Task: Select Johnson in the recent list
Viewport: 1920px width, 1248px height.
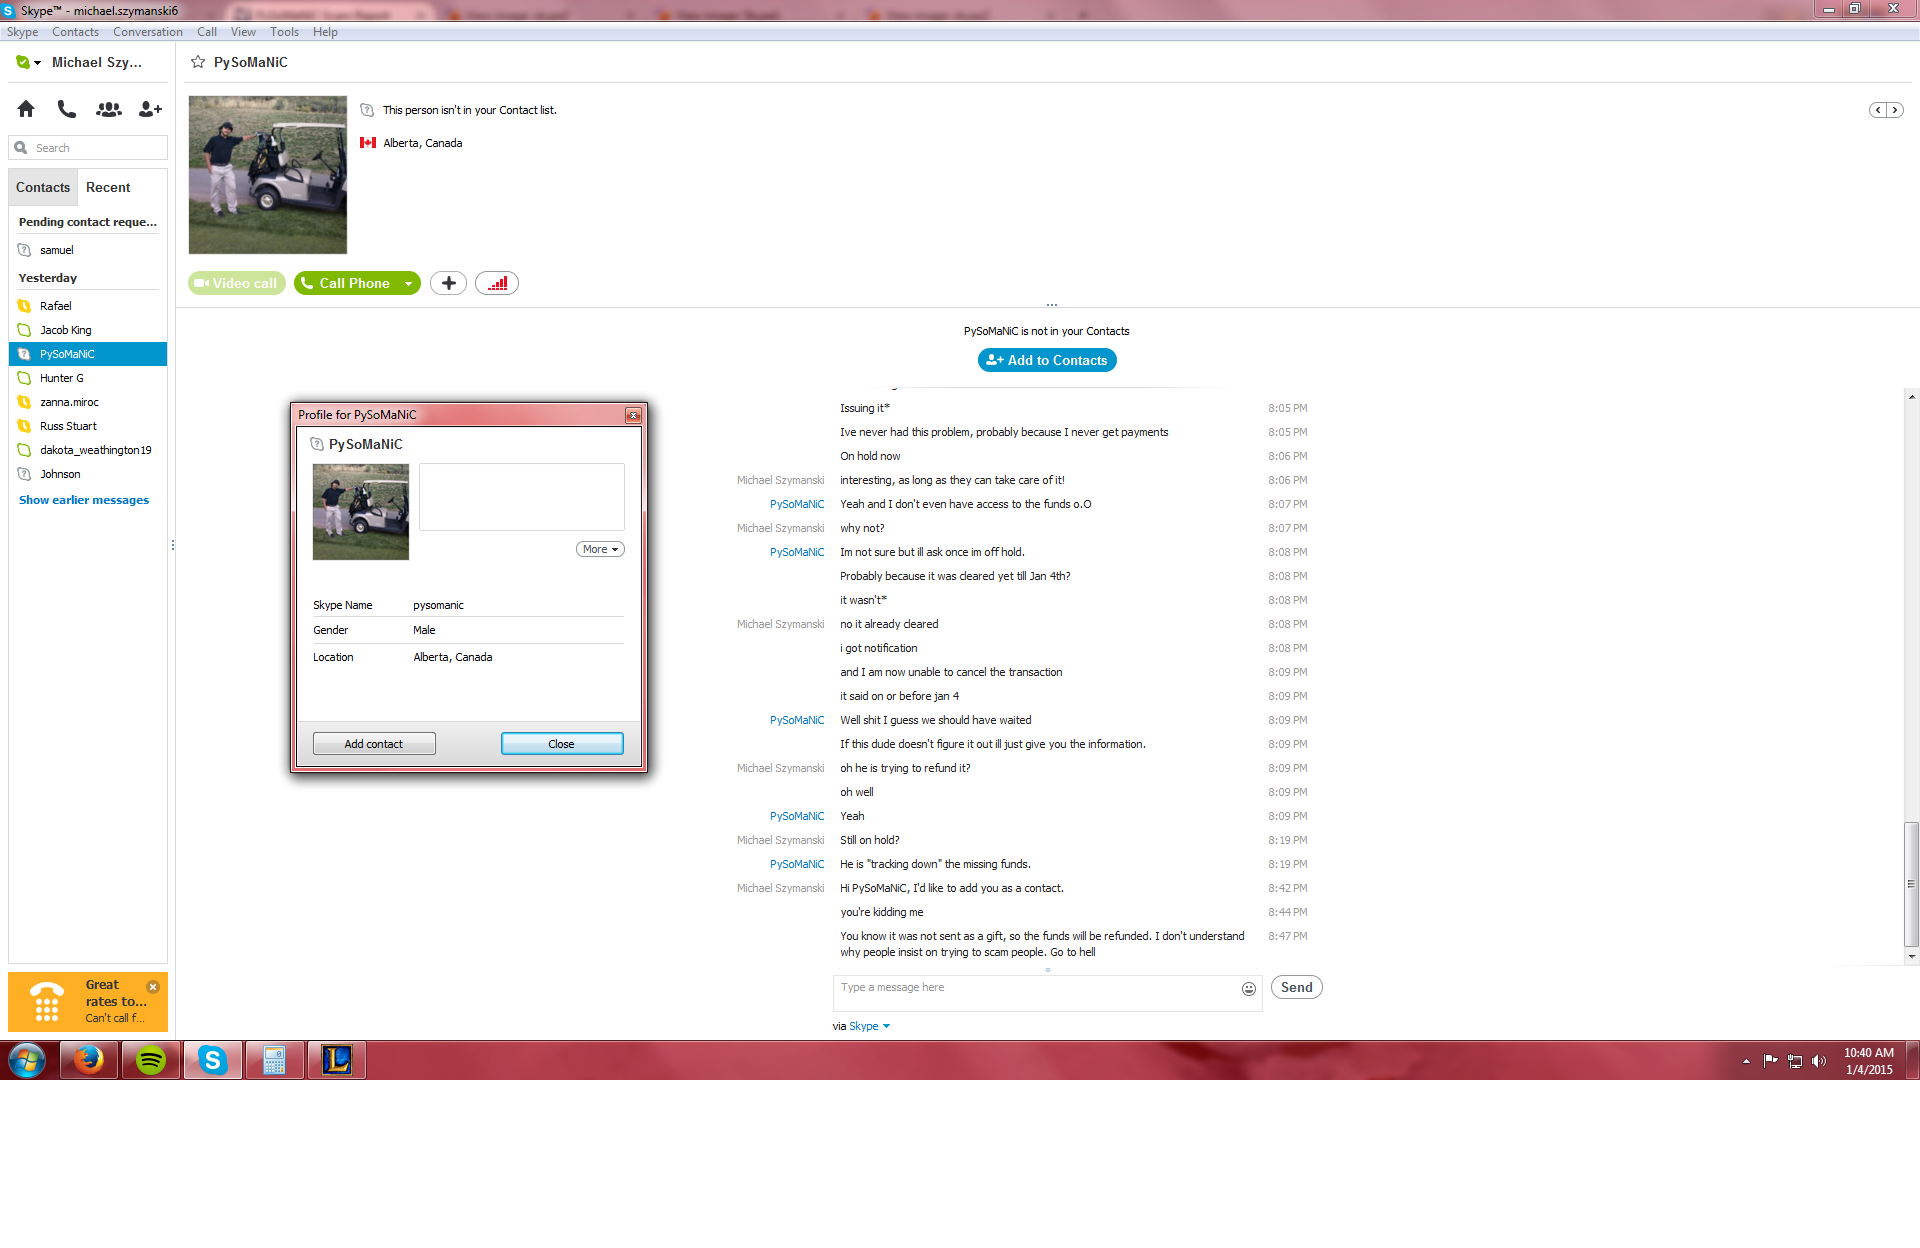Action: (x=88, y=474)
